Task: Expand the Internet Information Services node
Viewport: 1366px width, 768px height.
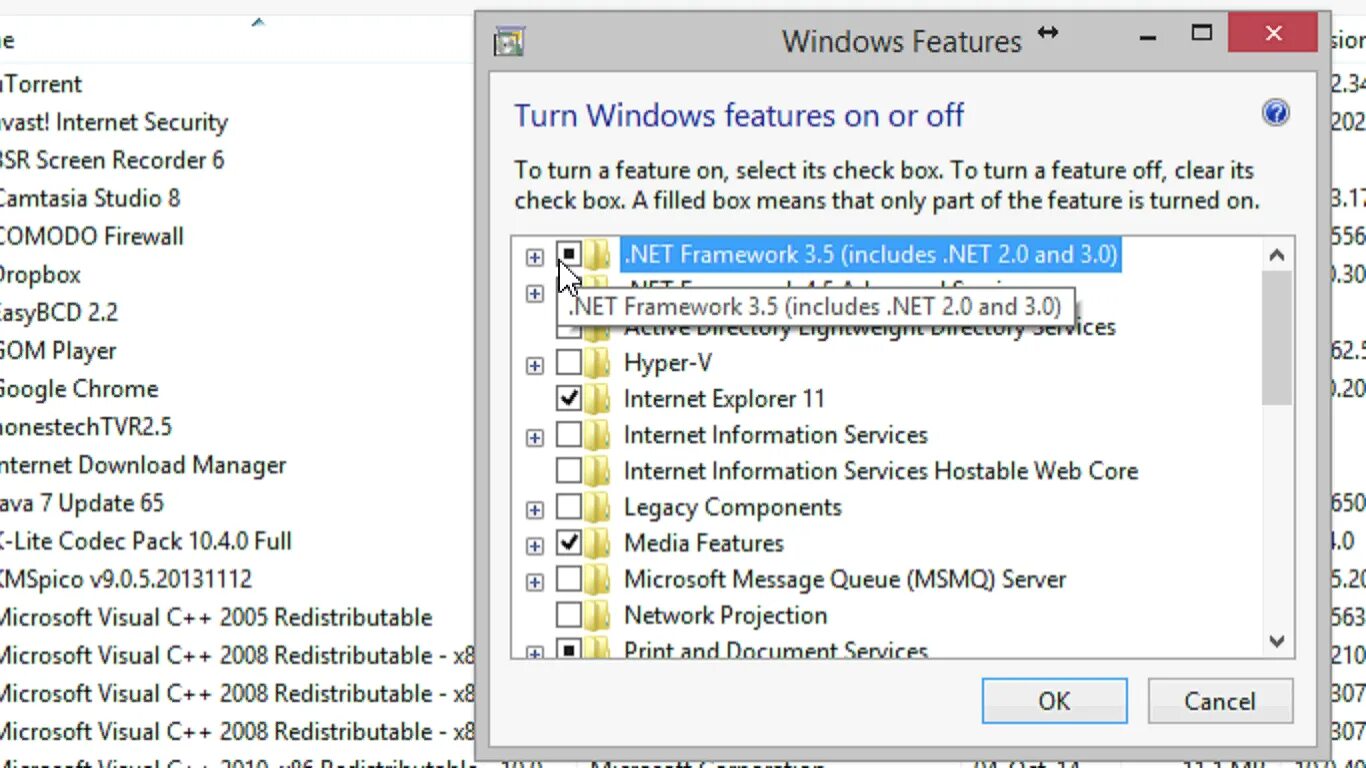Action: point(535,437)
